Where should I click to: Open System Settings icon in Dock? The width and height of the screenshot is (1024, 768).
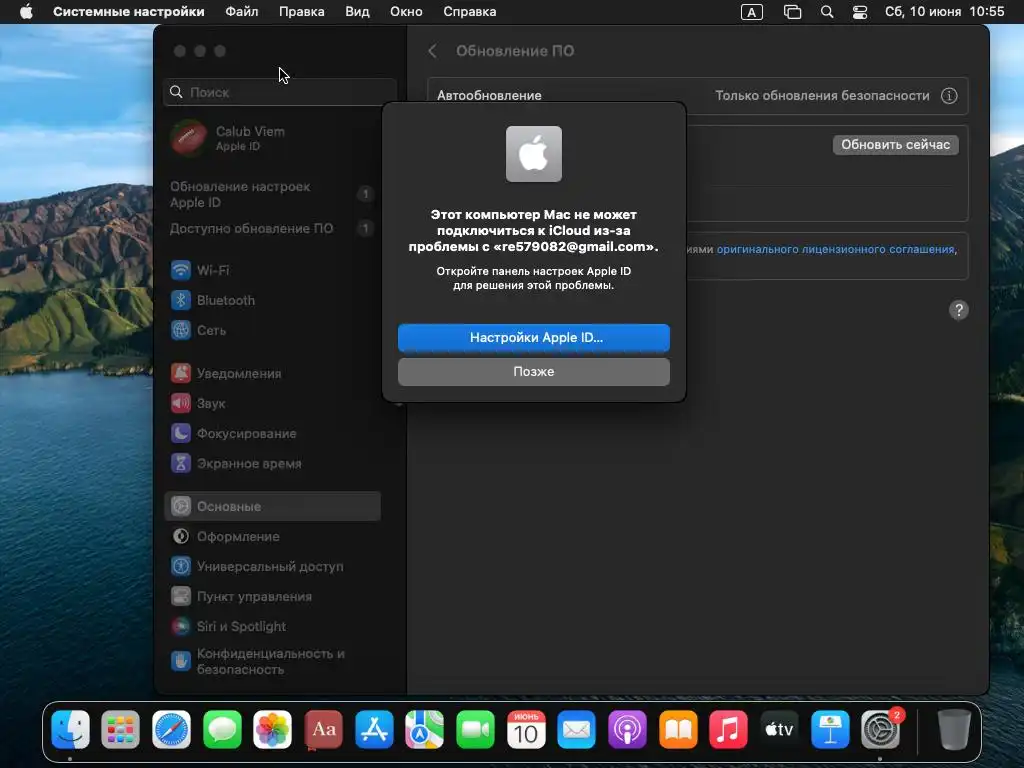880,729
